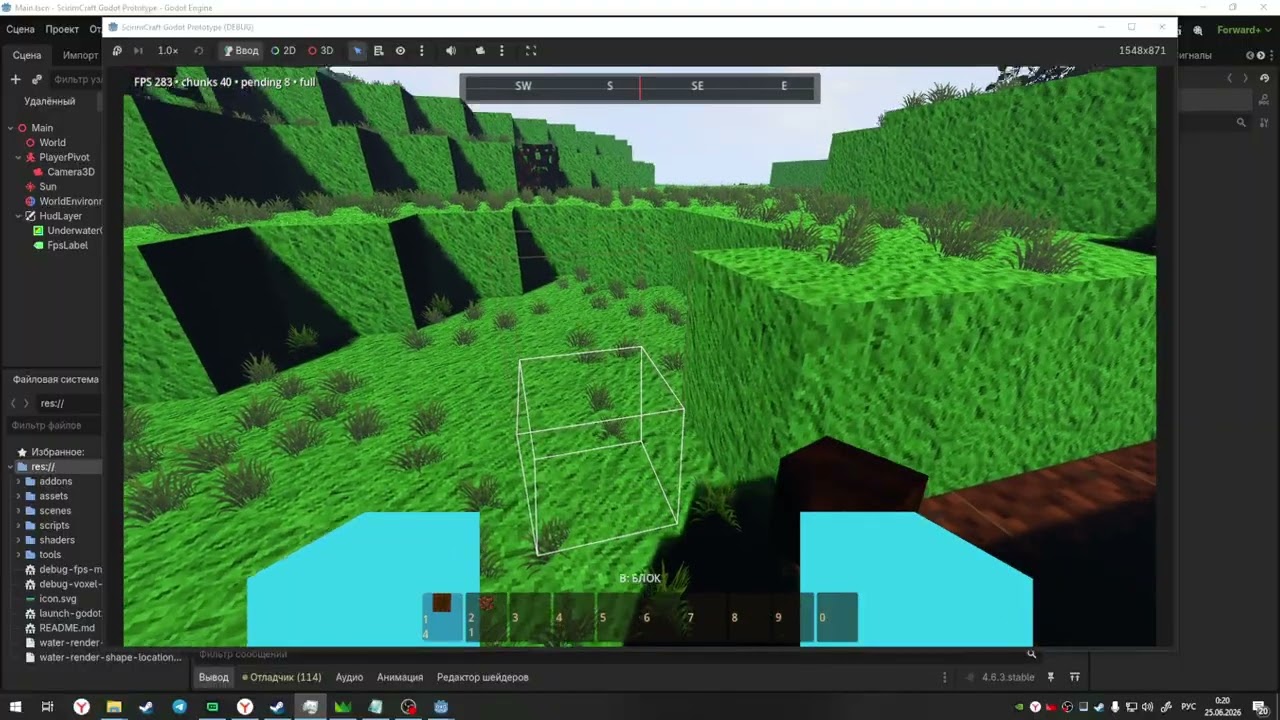Click hotbar slot 3 in the game
Image resolution: width=1280 pixels, height=720 pixels.
(529, 617)
